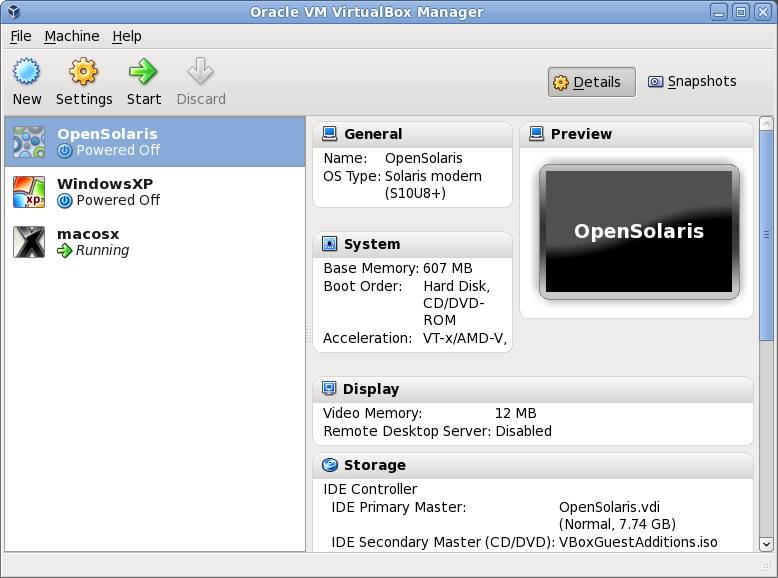Image resolution: width=778 pixels, height=578 pixels.
Task: Open the Storage section header link
Action: click(375, 465)
